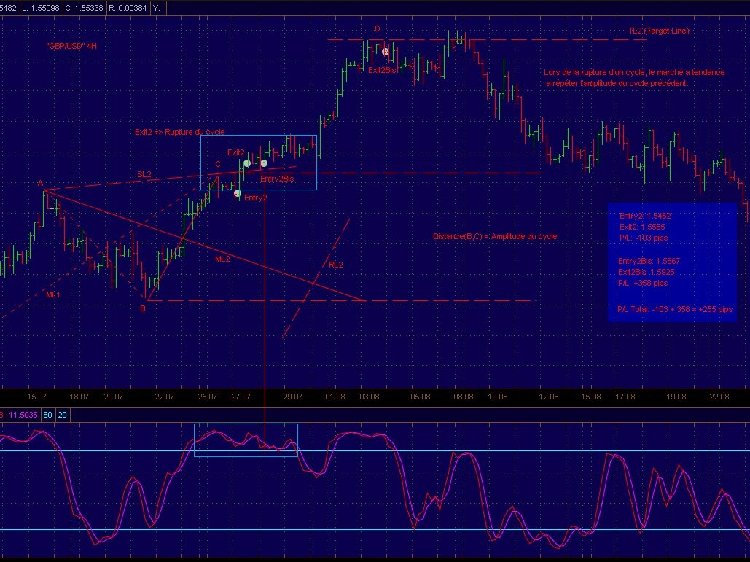Click the 18.07 date on the time axis

click(79, 397)
